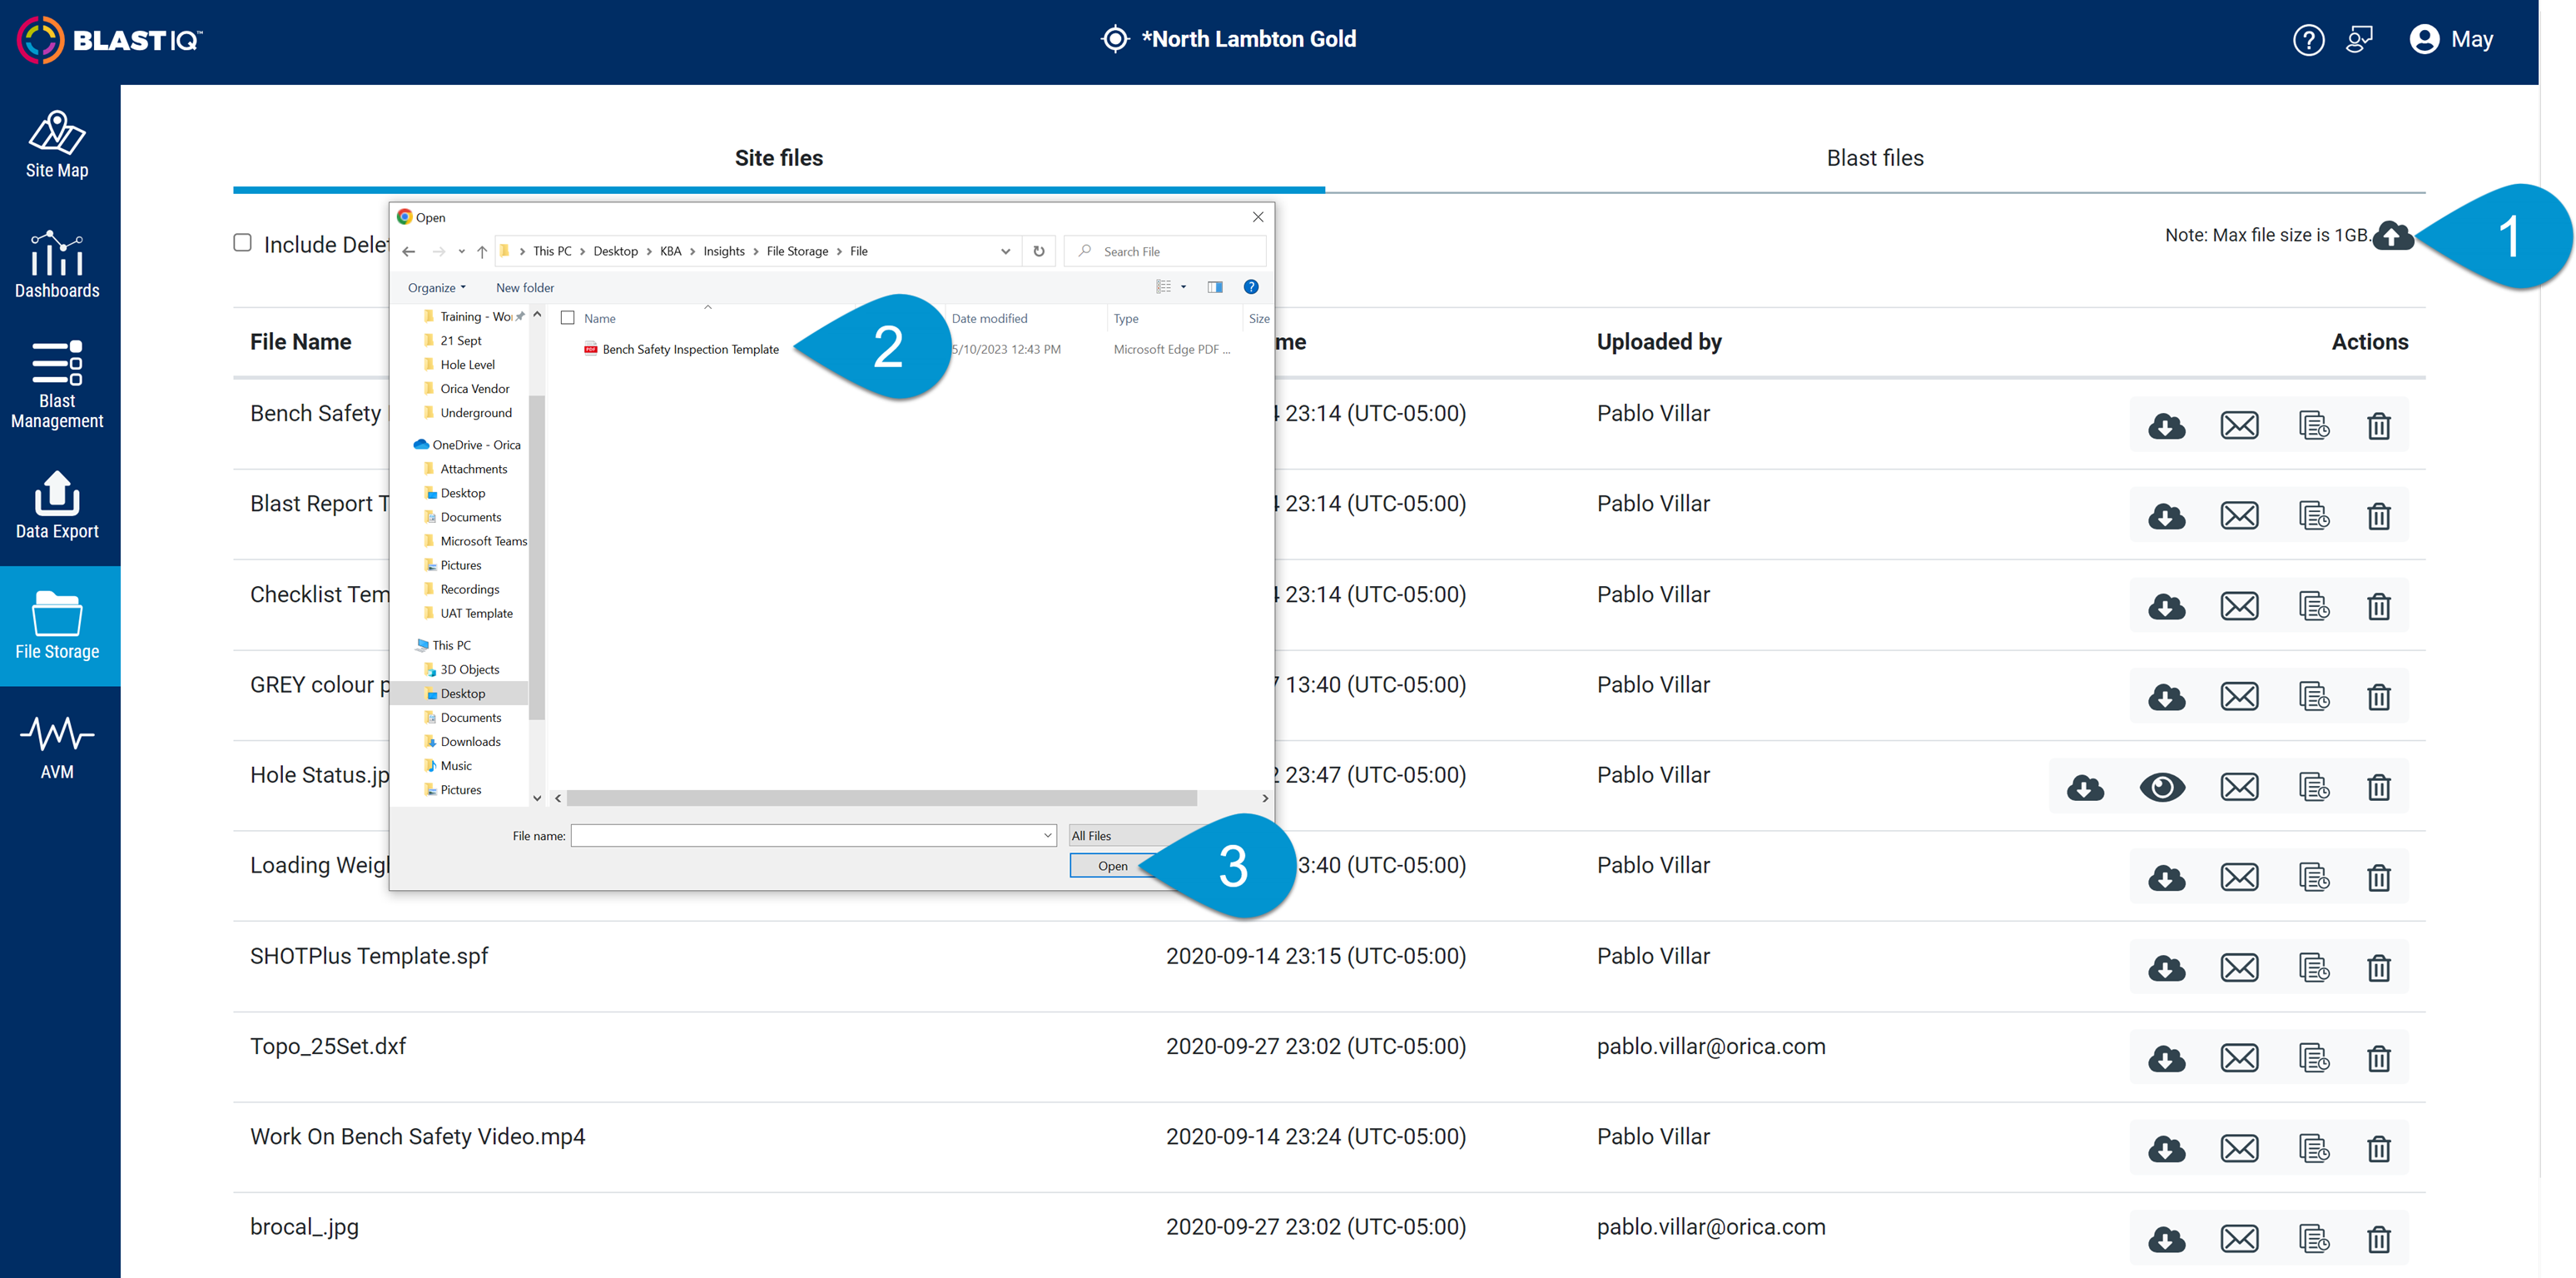This screenshot has height=1278, width=2576.
Task: Sort by the Date modified column
Action: [1026, 318]
